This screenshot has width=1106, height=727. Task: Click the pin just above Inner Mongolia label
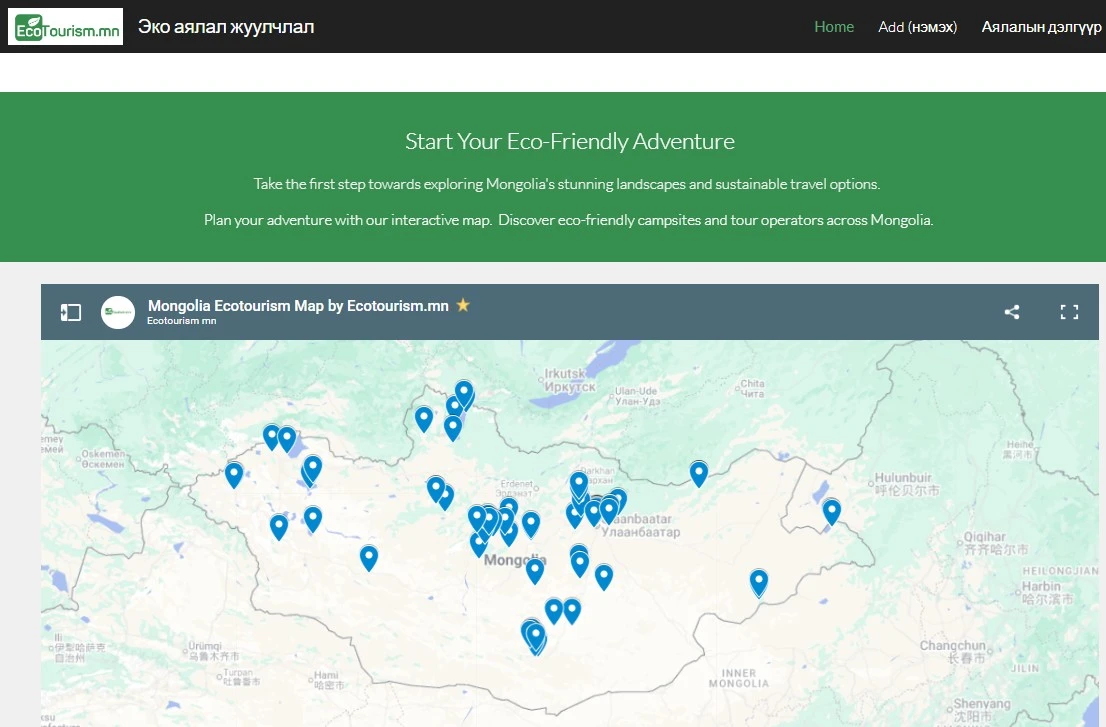(758, 583)
